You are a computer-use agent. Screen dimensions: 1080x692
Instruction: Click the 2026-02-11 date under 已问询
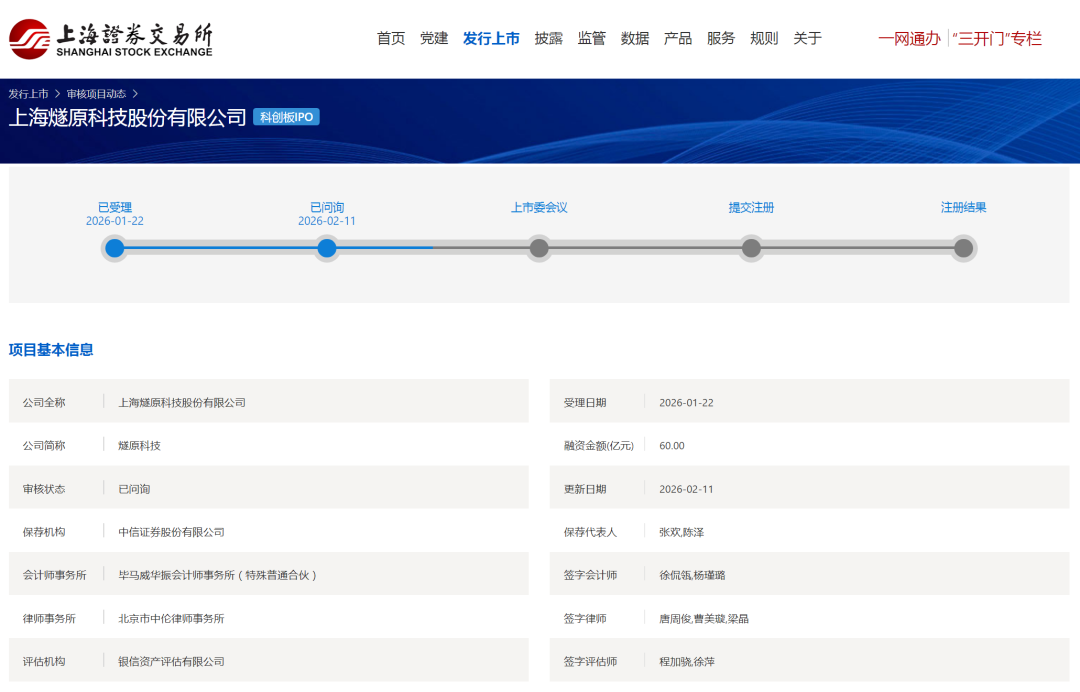tap(327, 221)
